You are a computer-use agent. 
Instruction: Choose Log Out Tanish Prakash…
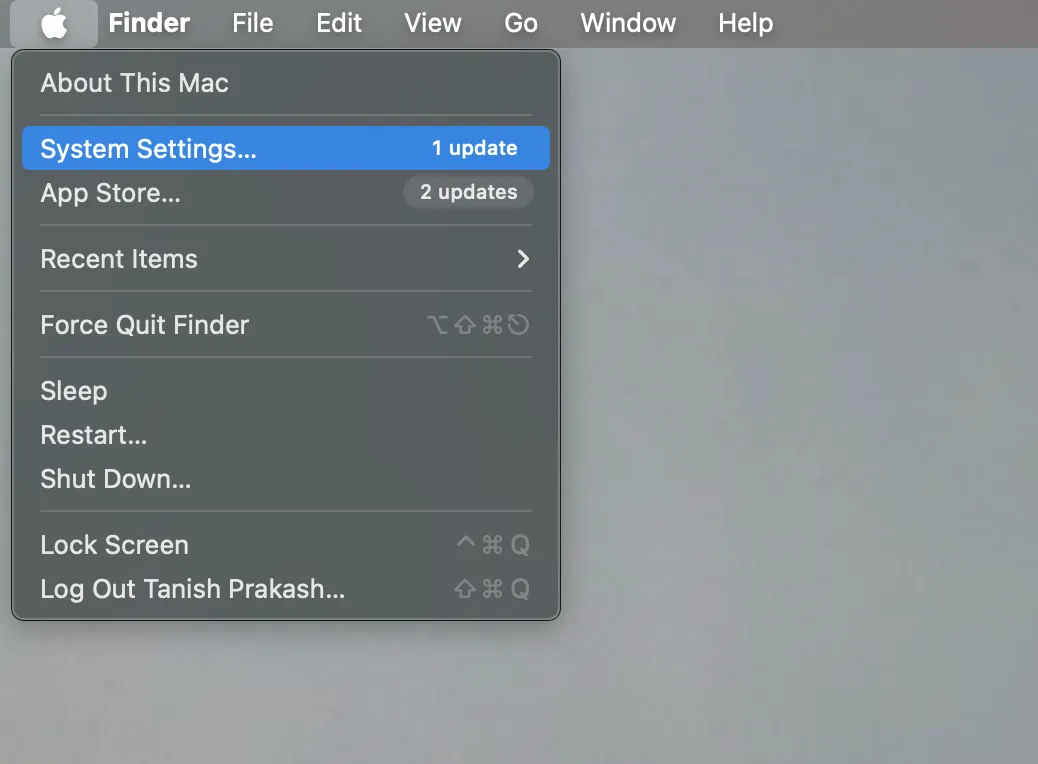[x=286, y=589]
